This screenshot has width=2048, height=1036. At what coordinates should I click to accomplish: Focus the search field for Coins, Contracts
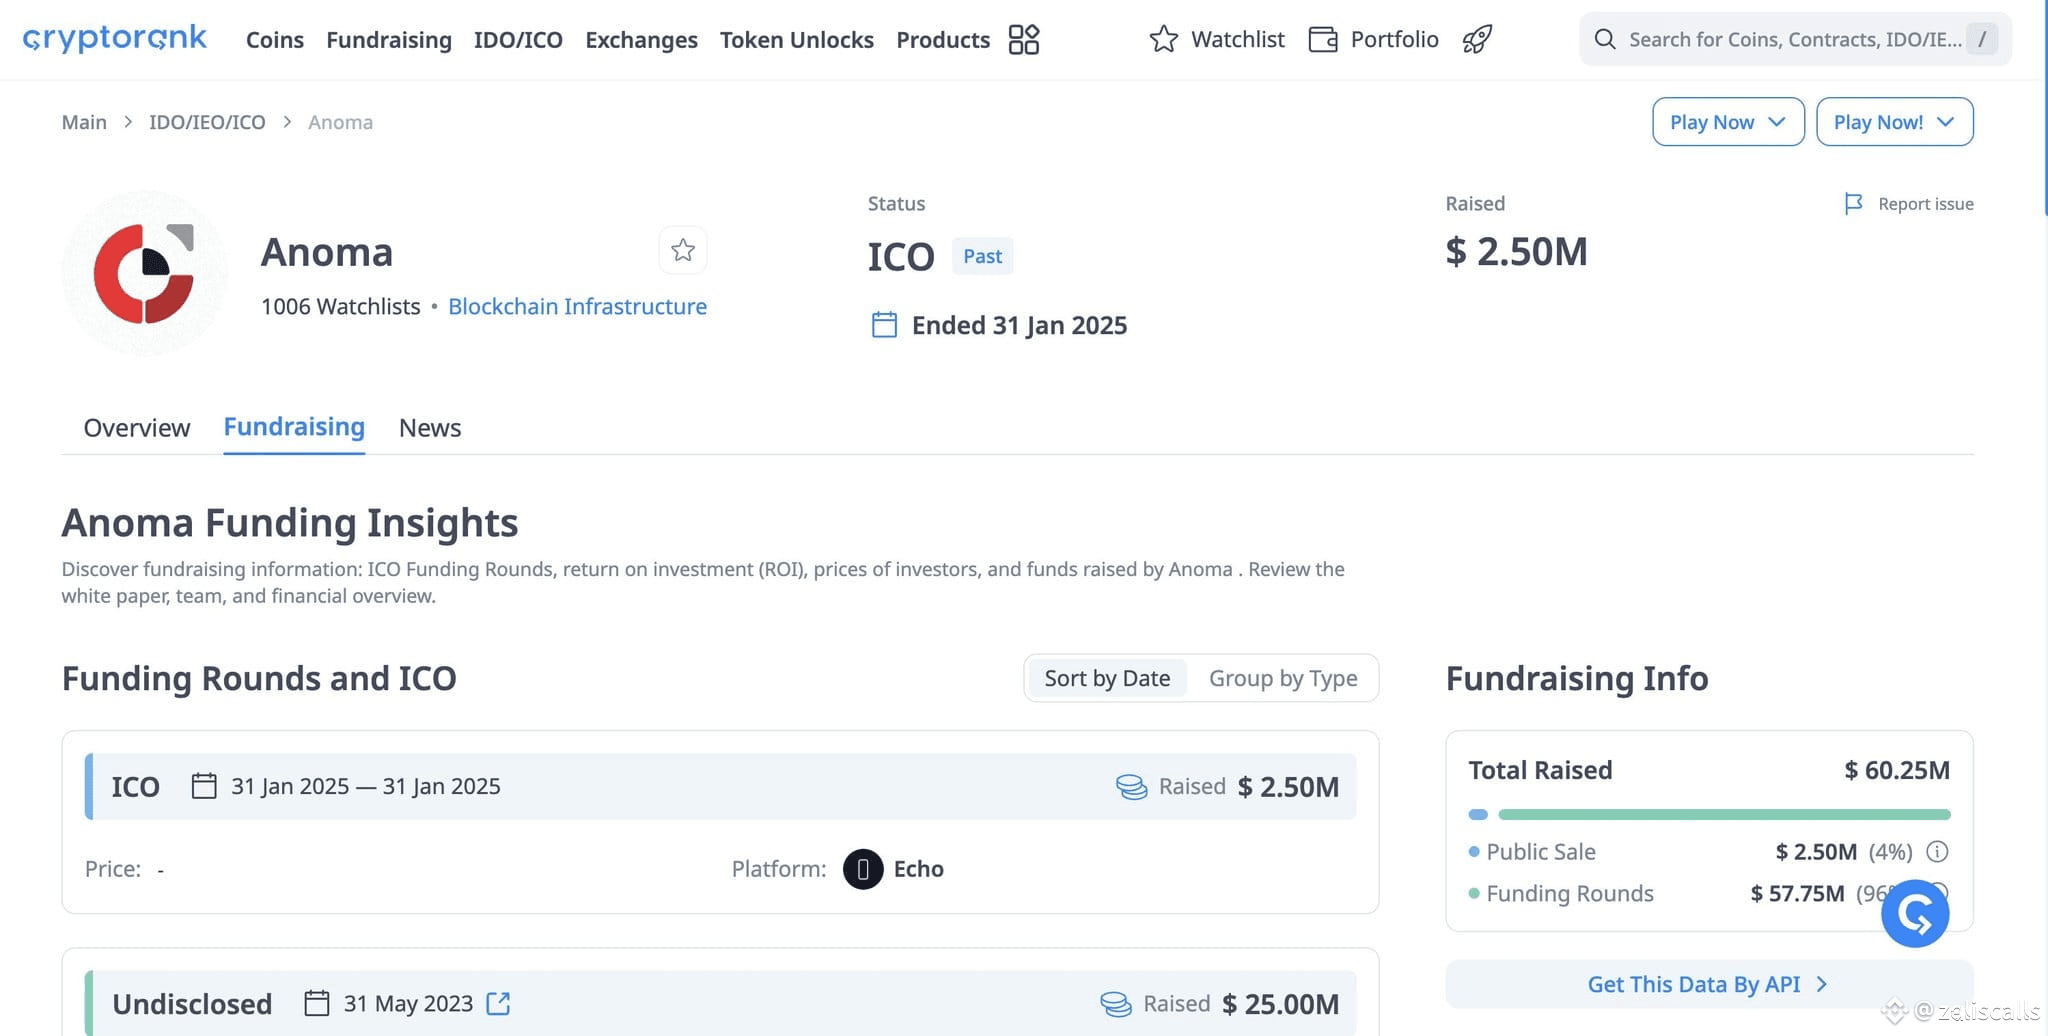[1795, 39]
